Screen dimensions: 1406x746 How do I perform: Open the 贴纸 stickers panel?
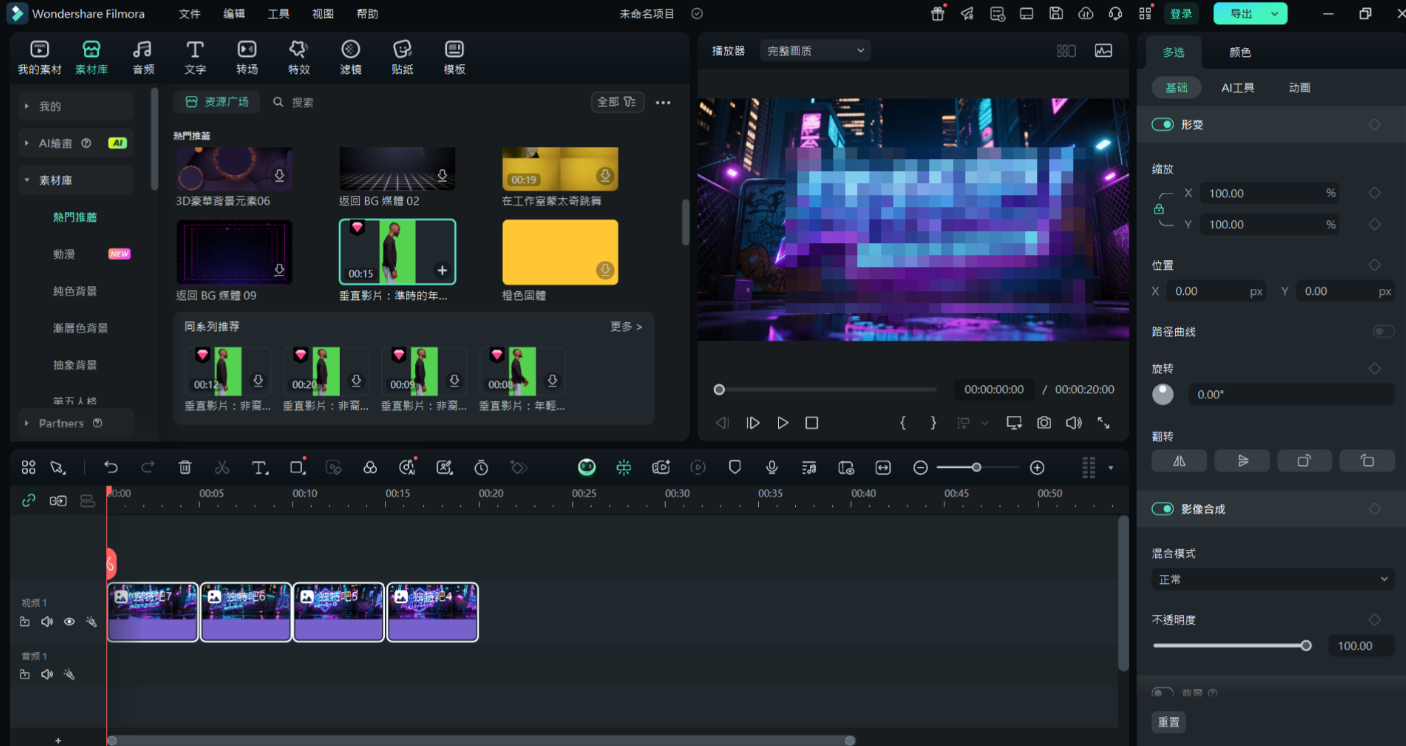402,57
